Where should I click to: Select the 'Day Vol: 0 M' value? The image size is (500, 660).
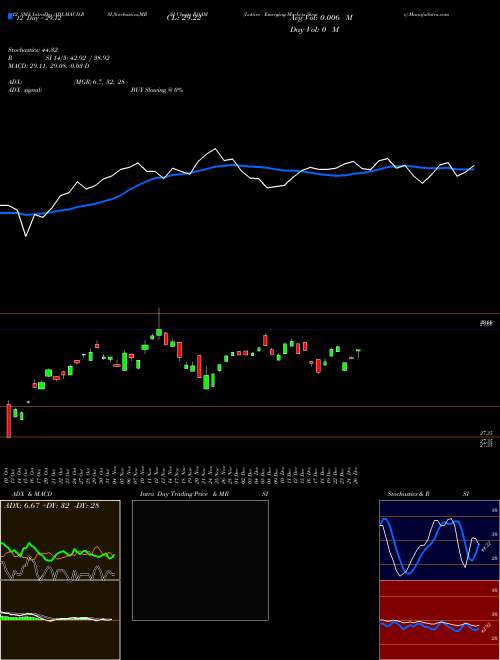314,30
